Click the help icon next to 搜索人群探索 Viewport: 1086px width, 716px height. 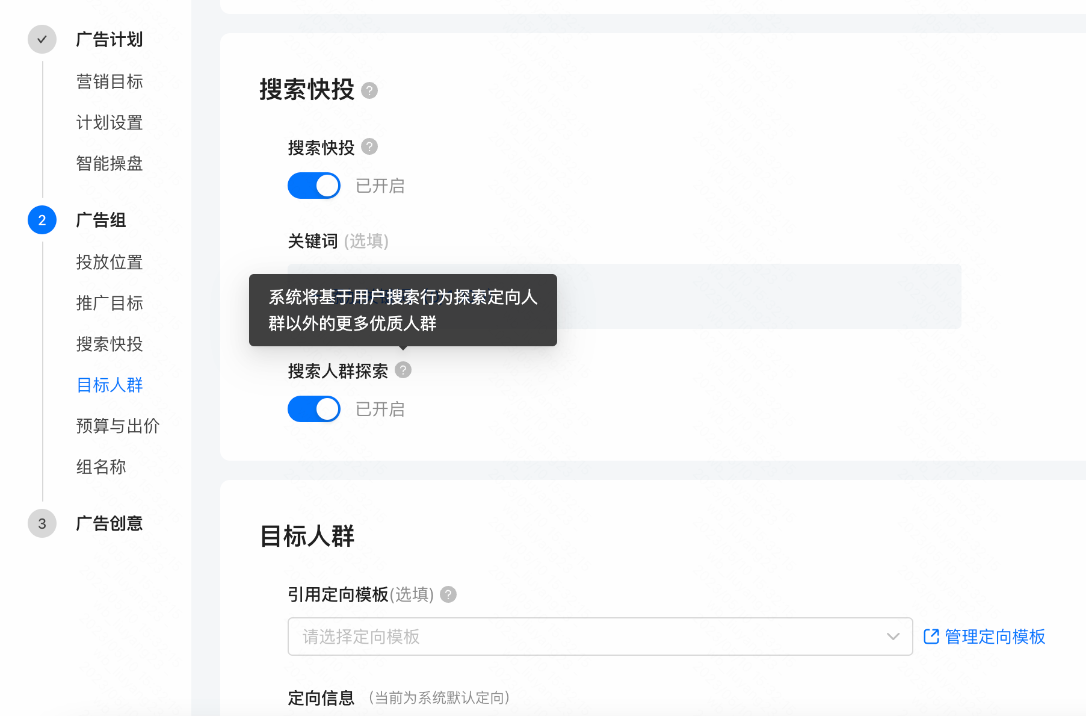(x=403, y=370)
